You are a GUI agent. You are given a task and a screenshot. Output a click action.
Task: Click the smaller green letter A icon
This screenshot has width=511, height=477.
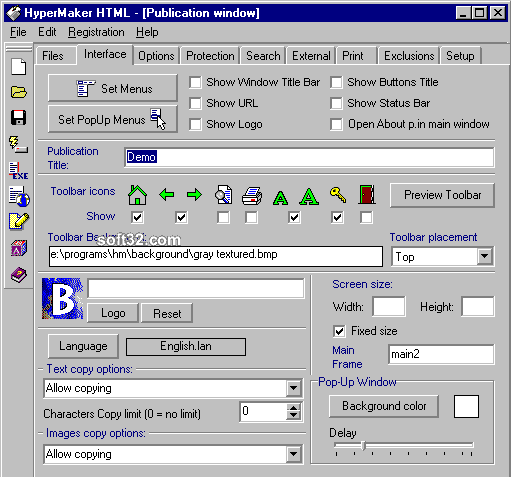click(280, 198)
